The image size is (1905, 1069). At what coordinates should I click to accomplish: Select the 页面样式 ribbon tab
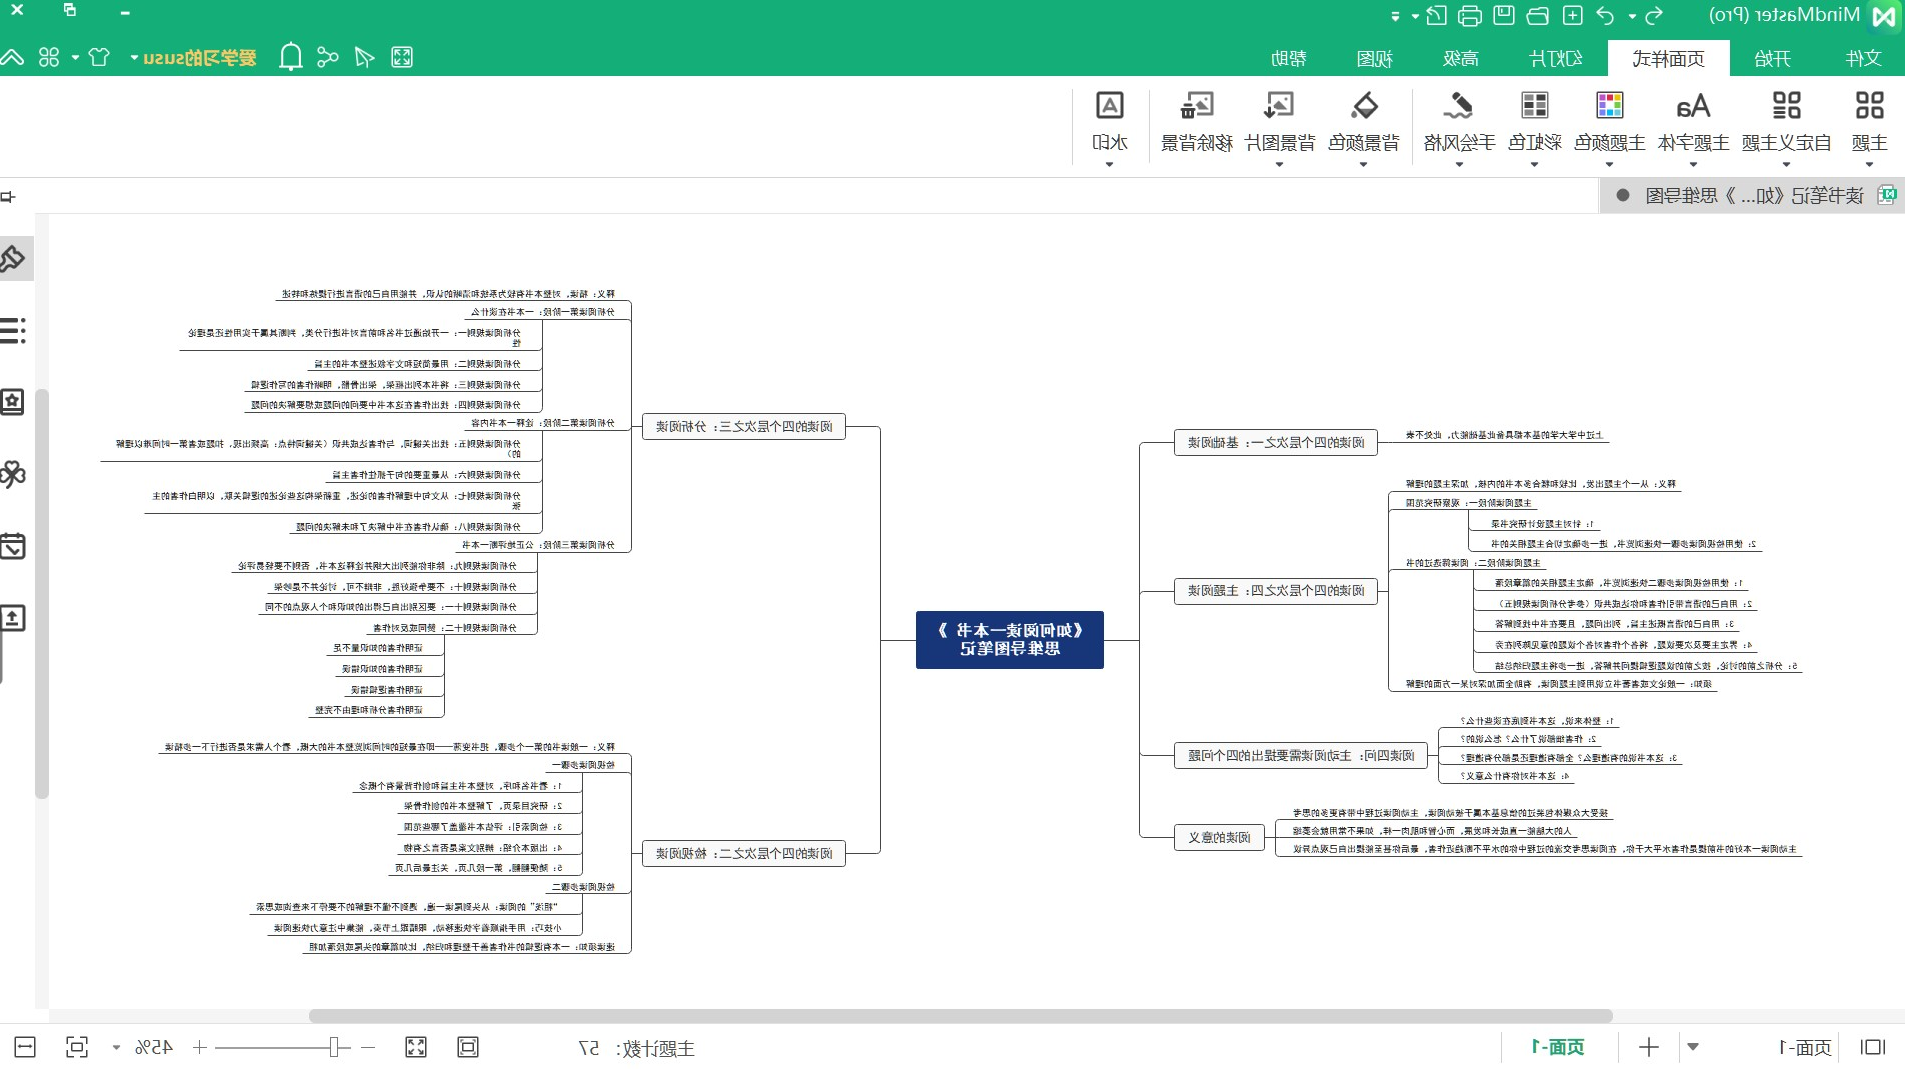click(1668, 58)
